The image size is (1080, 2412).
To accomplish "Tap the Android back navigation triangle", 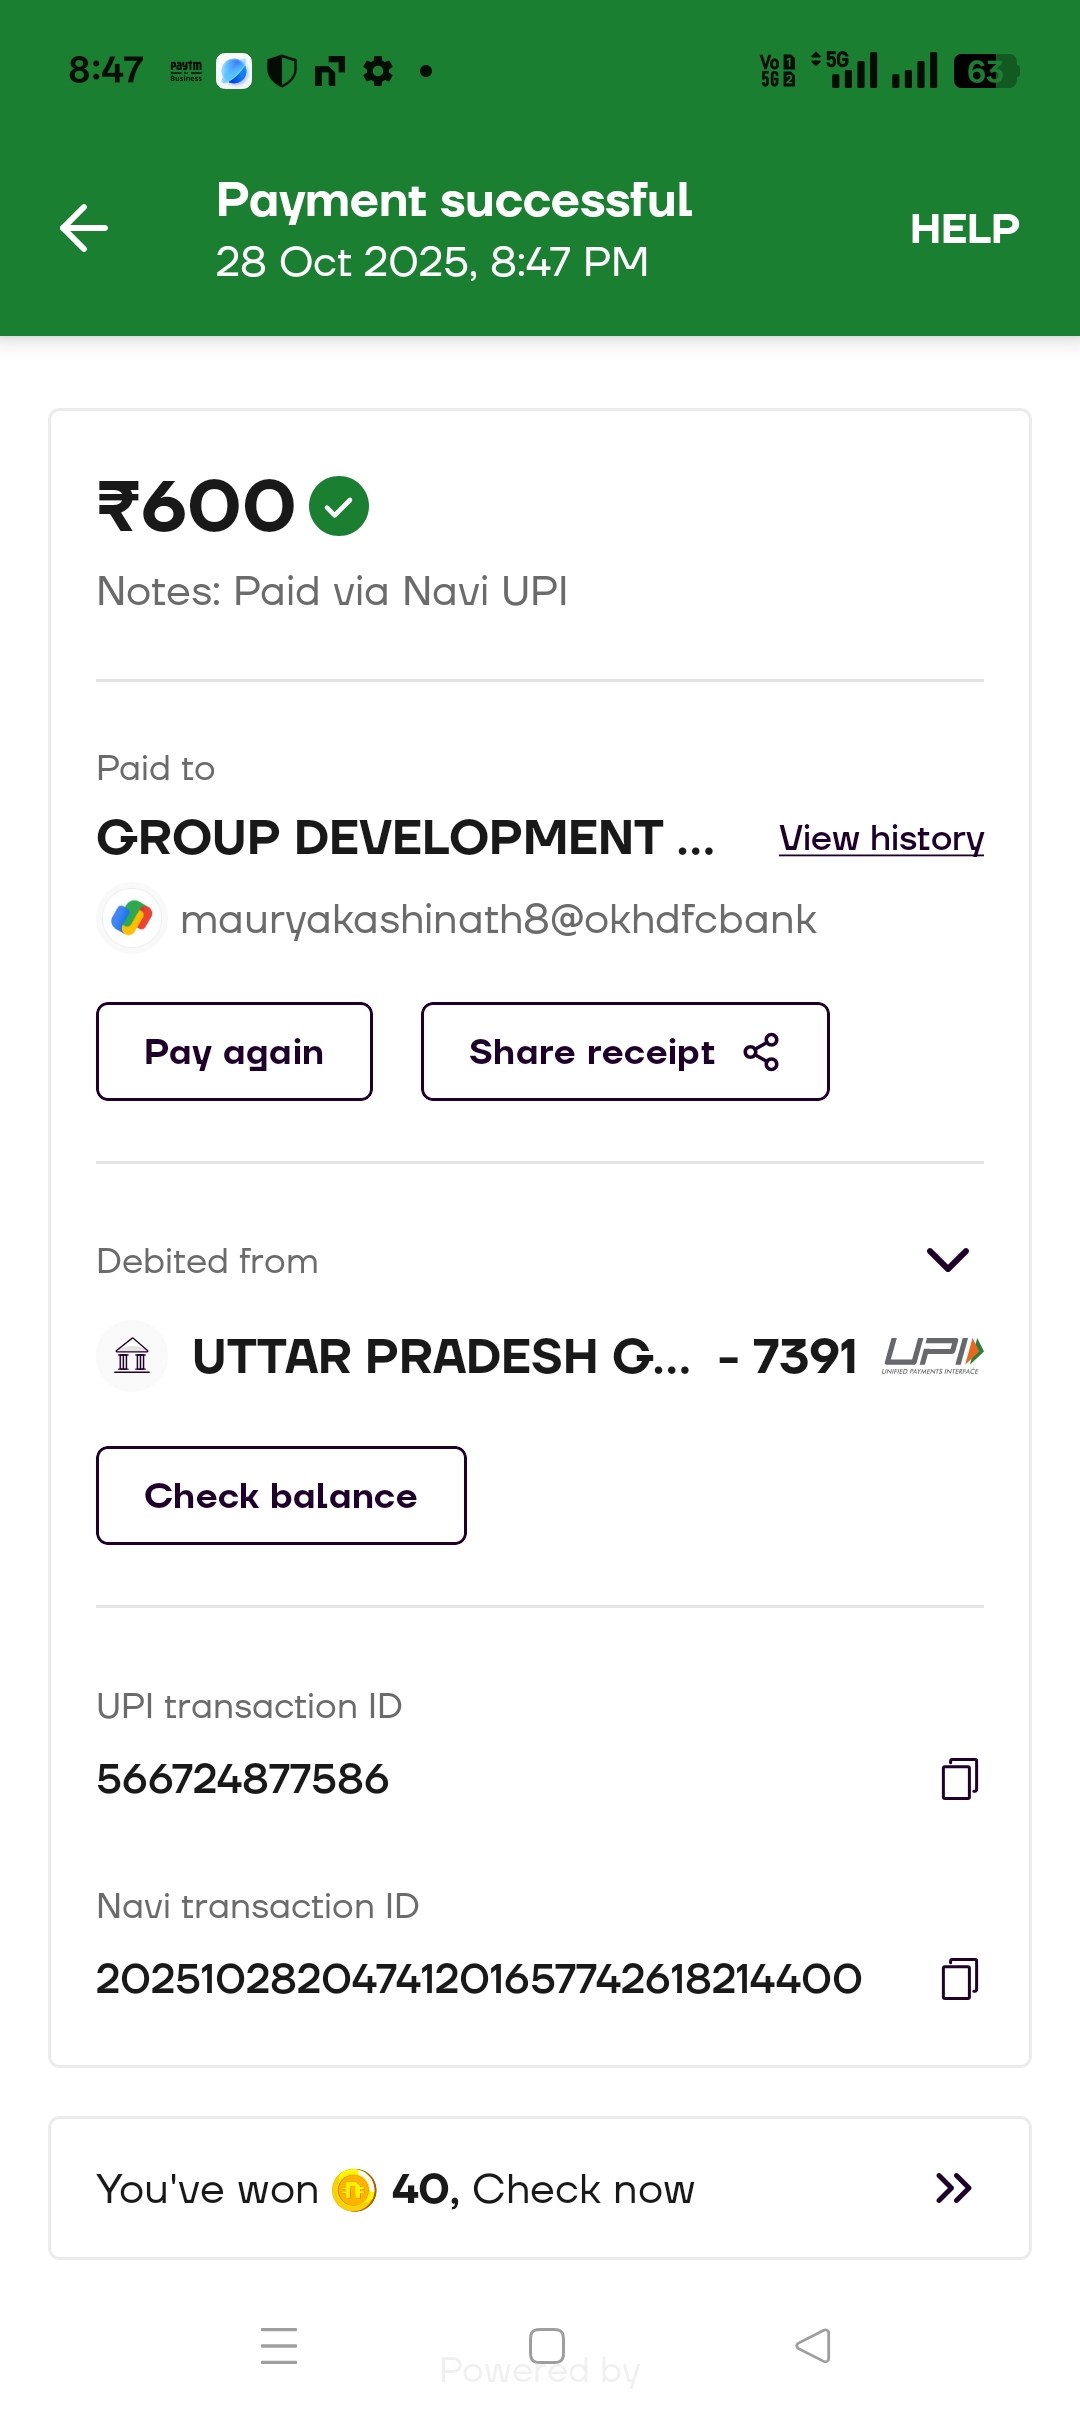I will pyautogui.click(x=813, y=2346).
